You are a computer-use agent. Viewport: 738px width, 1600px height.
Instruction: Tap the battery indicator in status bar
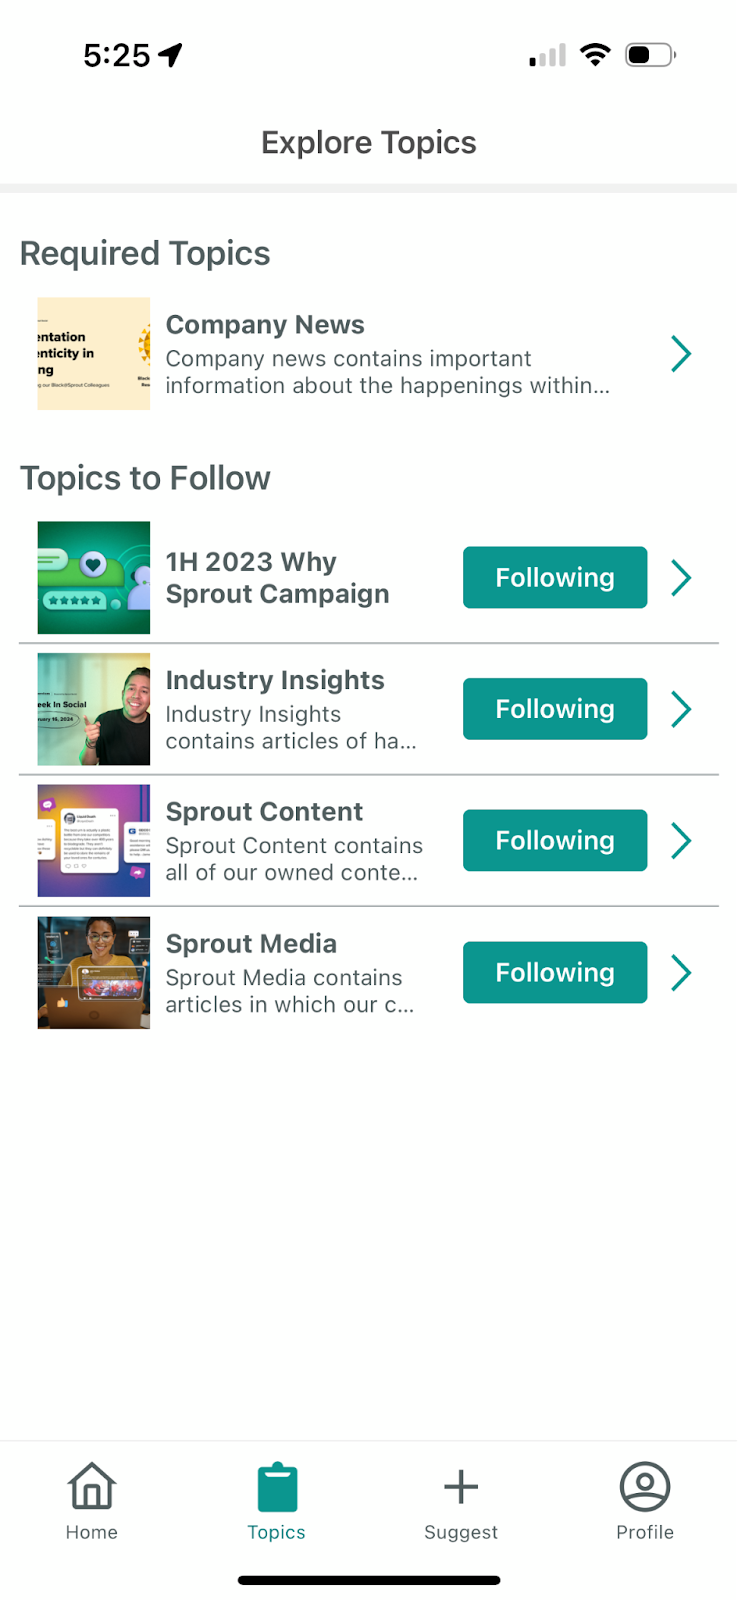pos(650,55)
